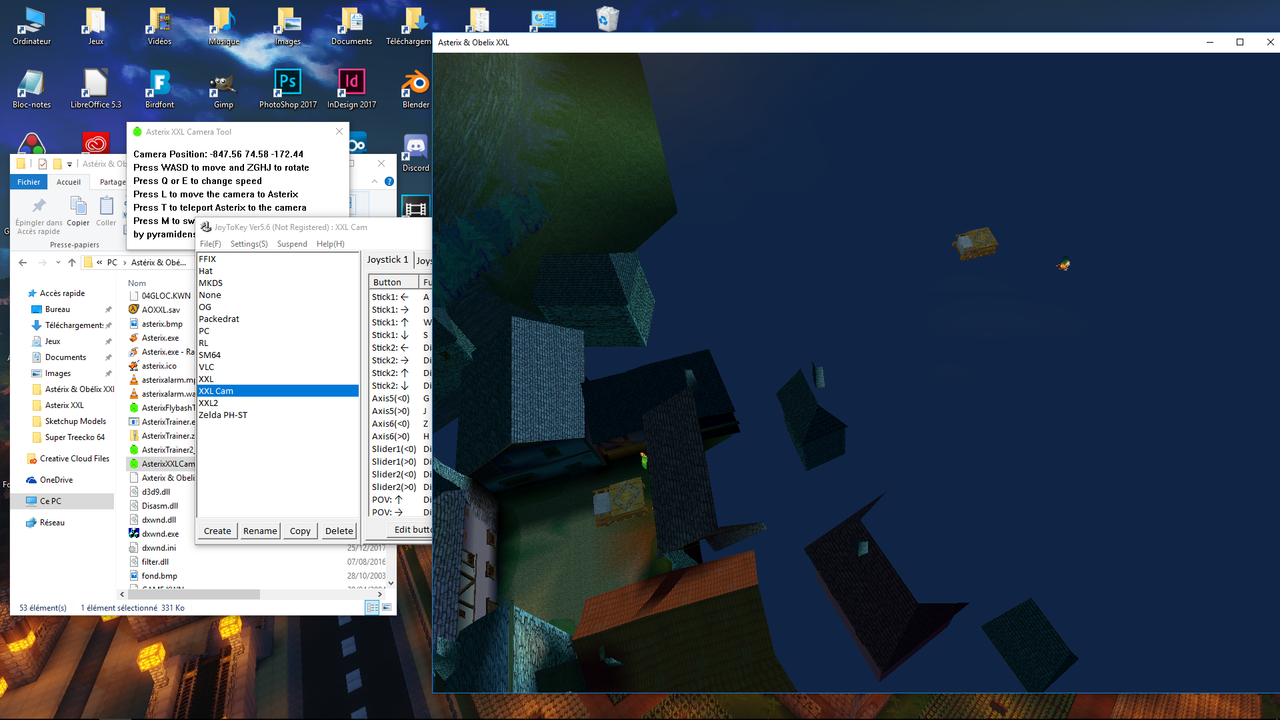The image size is (1280, 720).
Task: Select the Slider1(<0) row in JoyToKey
Action: click(401, 449)
